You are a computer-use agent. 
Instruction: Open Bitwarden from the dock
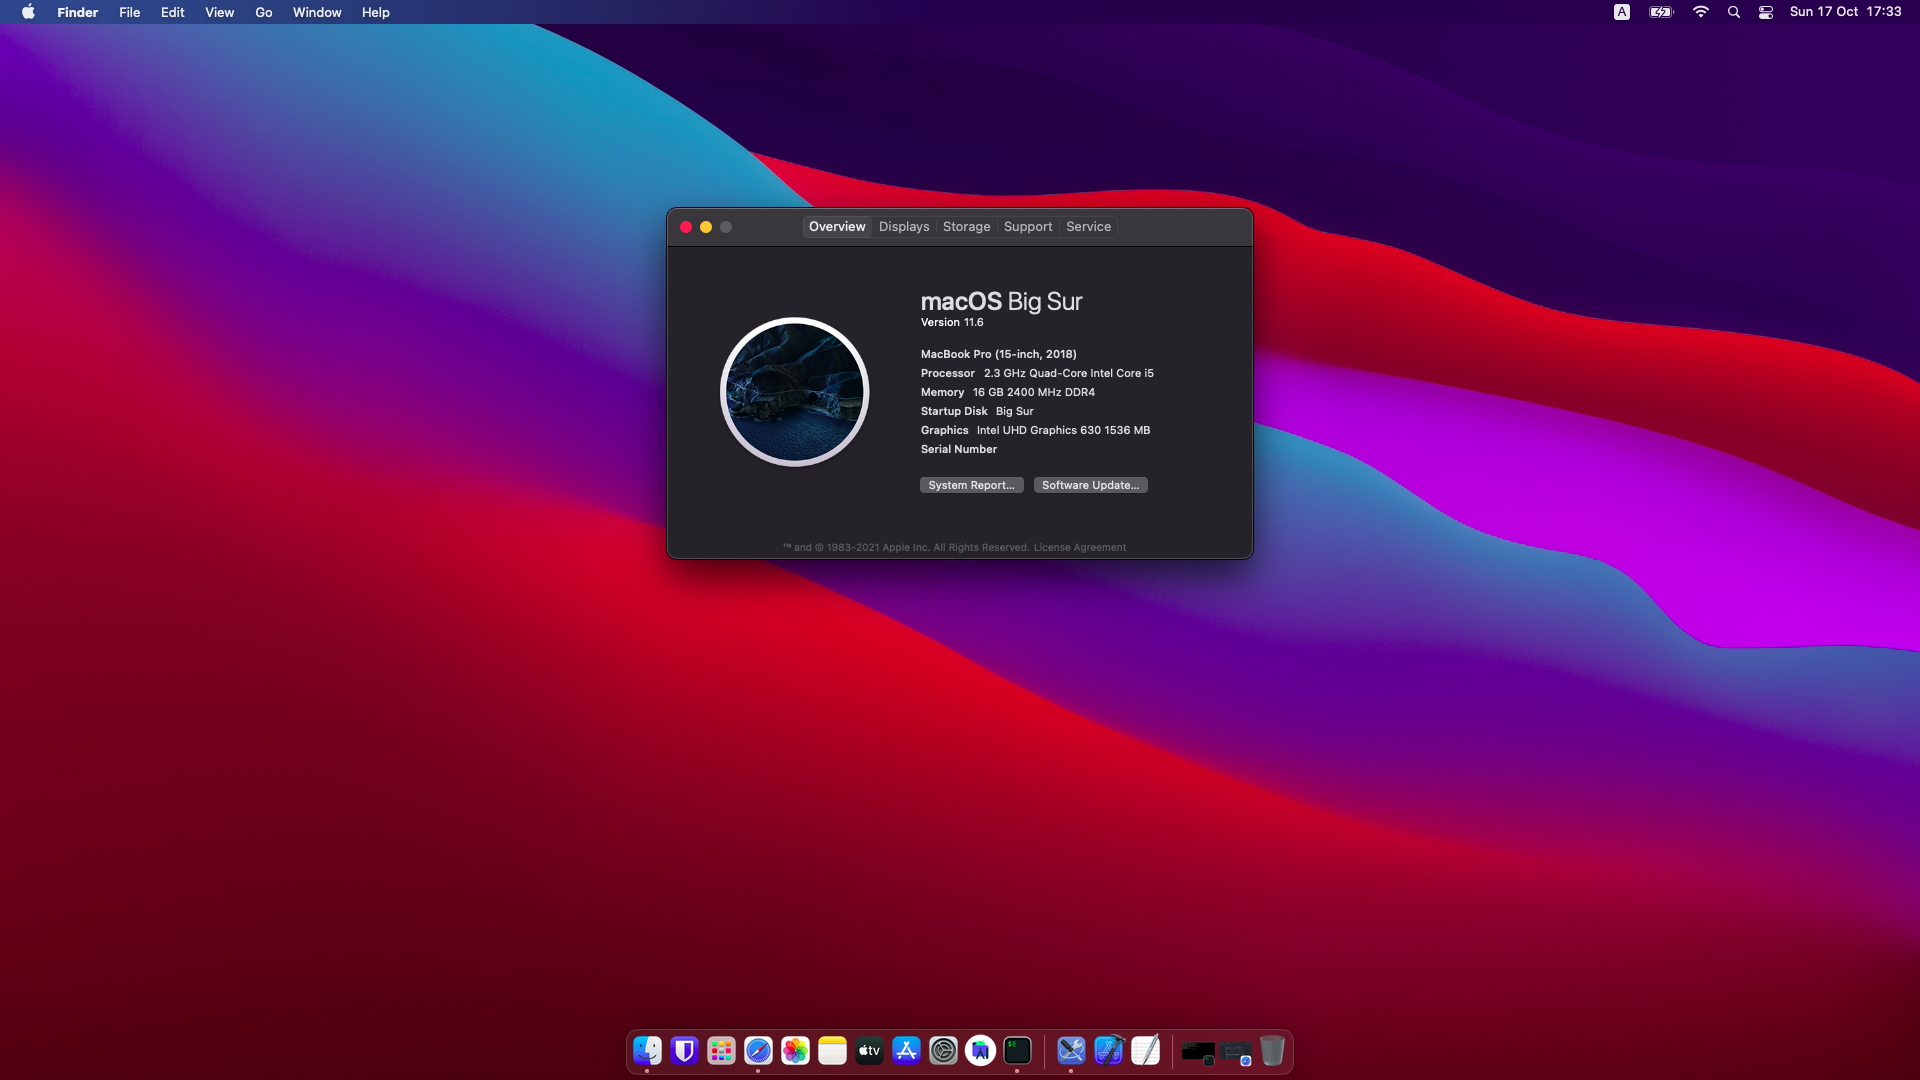(684, 1051)
